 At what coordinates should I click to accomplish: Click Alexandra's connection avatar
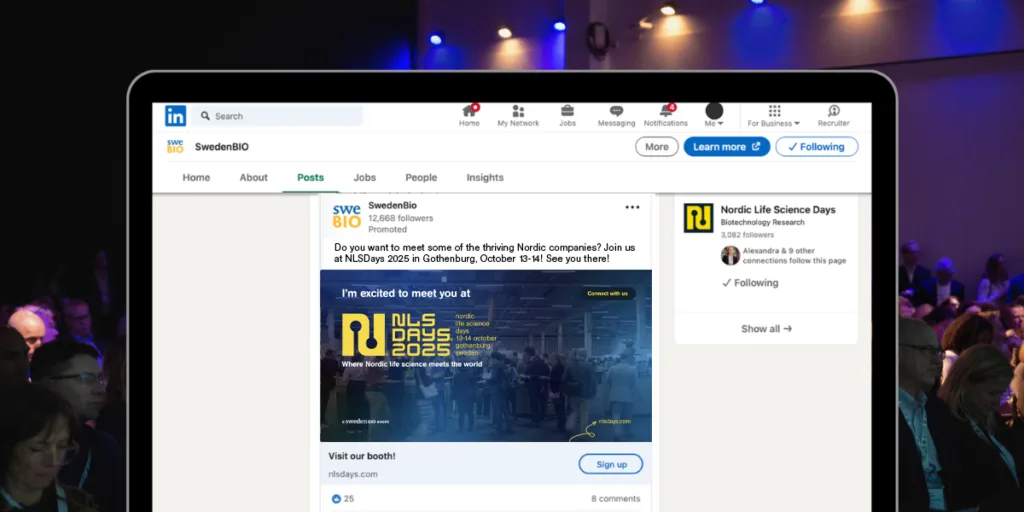(x=730, y=255)
